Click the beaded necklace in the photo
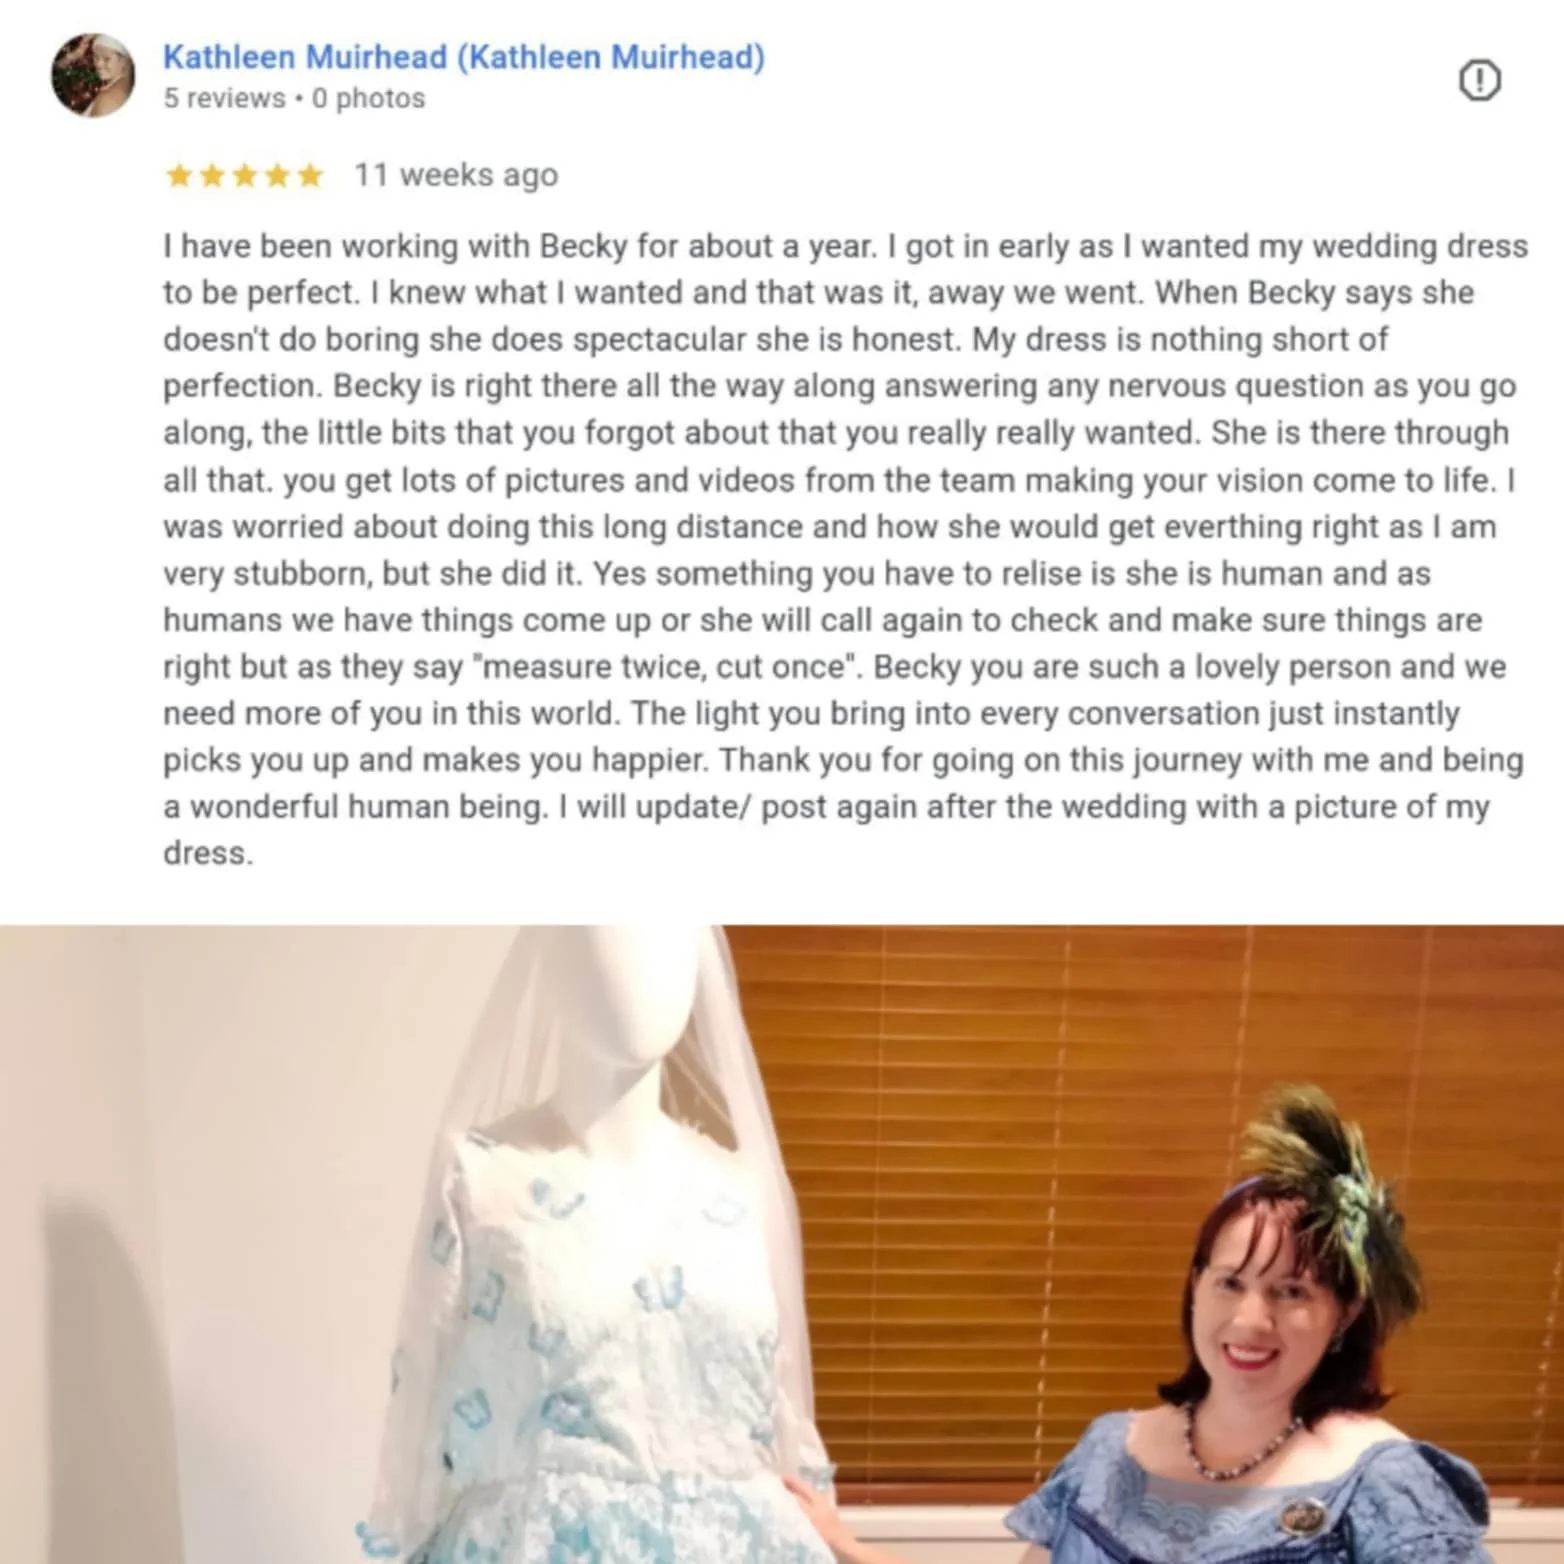Screen dimensions: 1564x1564 (x=1240, y=1445)
